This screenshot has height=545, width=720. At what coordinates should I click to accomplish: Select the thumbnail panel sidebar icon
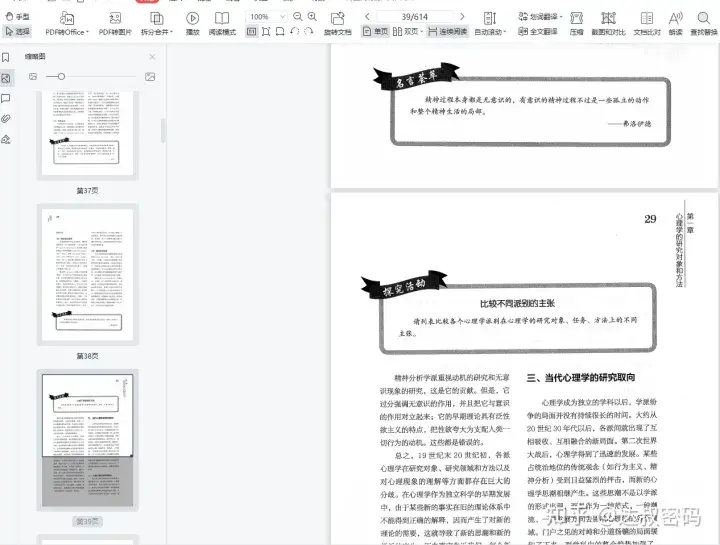click(6, 78)
